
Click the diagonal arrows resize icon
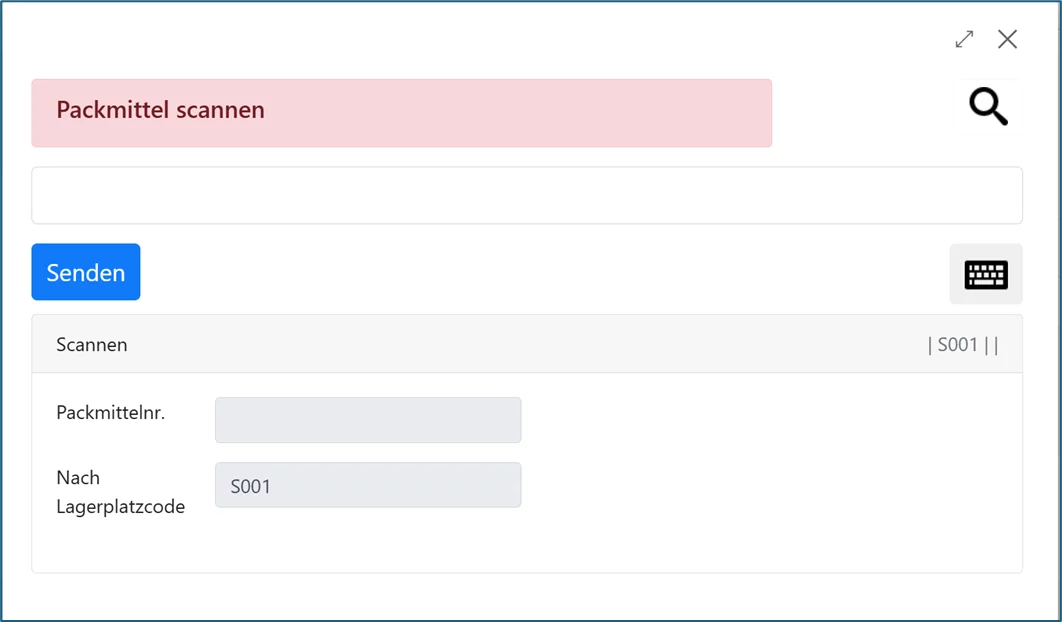[x=964, y=39]
